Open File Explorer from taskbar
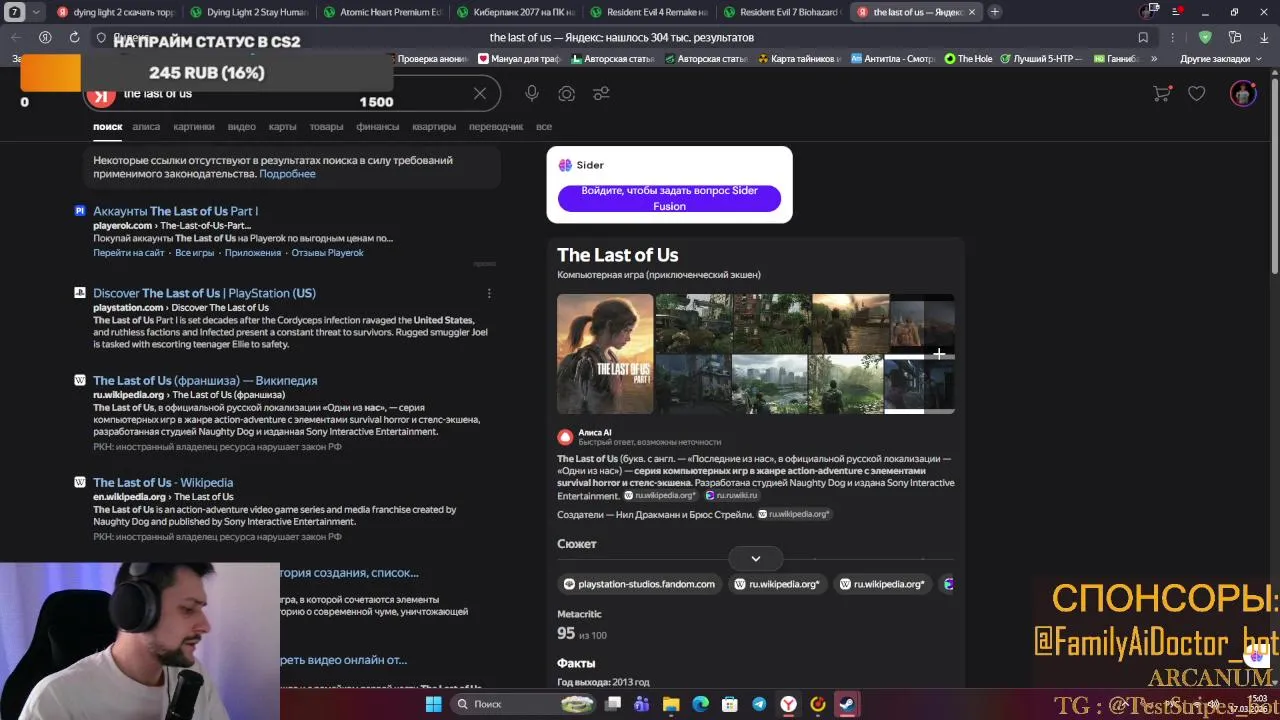Screen dimensions: 1280x720 [671, 704]
